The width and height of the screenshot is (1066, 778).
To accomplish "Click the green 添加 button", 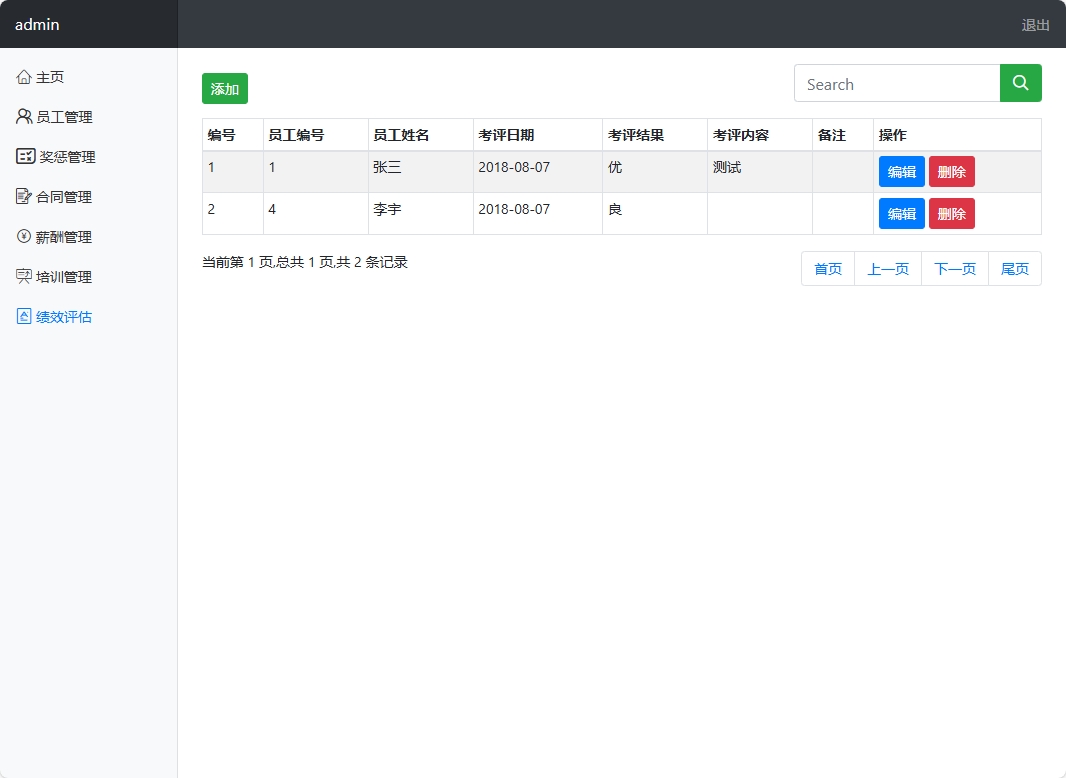I will 224,88.
